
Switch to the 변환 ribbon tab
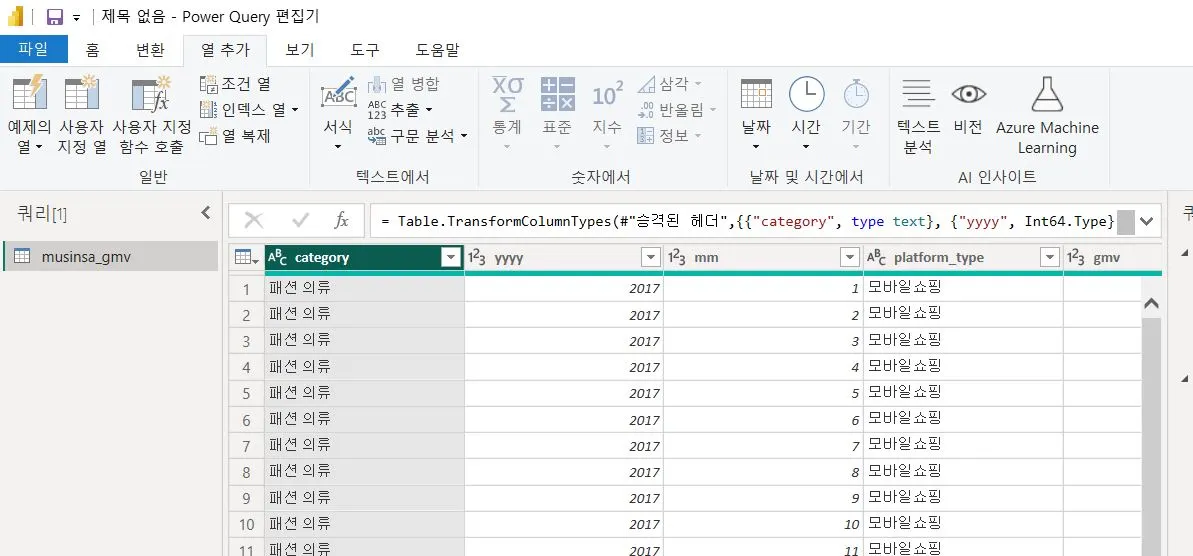click(x=150, y=50)
